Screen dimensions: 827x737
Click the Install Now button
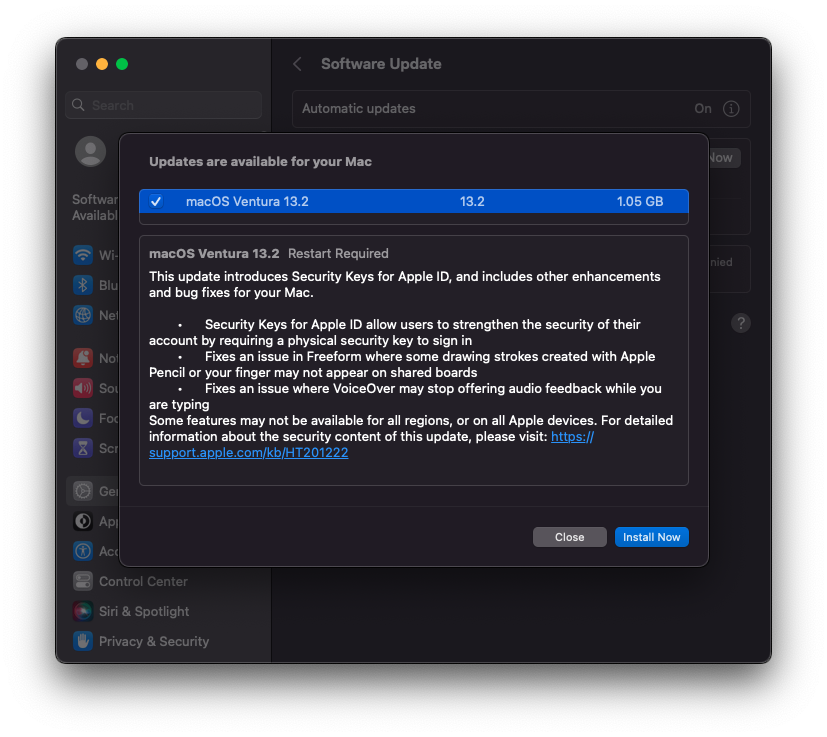pos(651,537)
